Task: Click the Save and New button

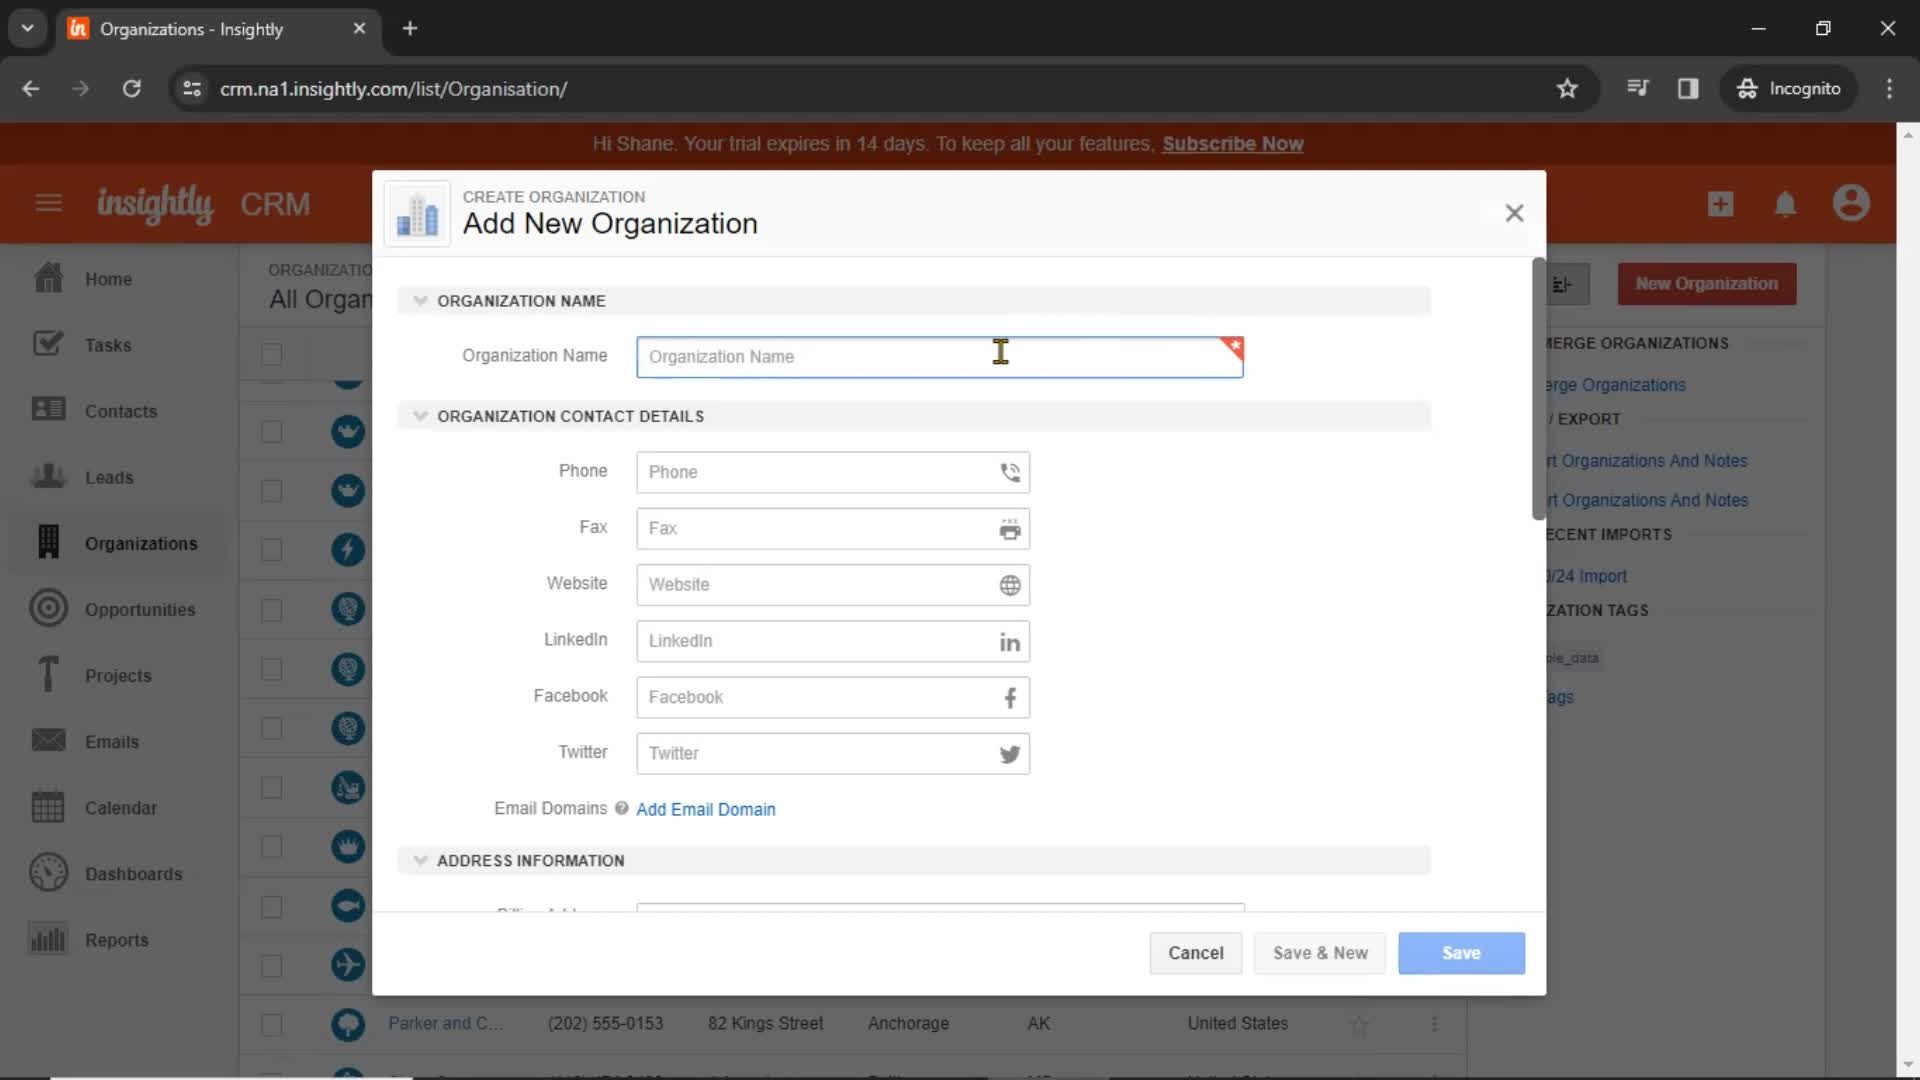Action: click(x=1320, y=952)
